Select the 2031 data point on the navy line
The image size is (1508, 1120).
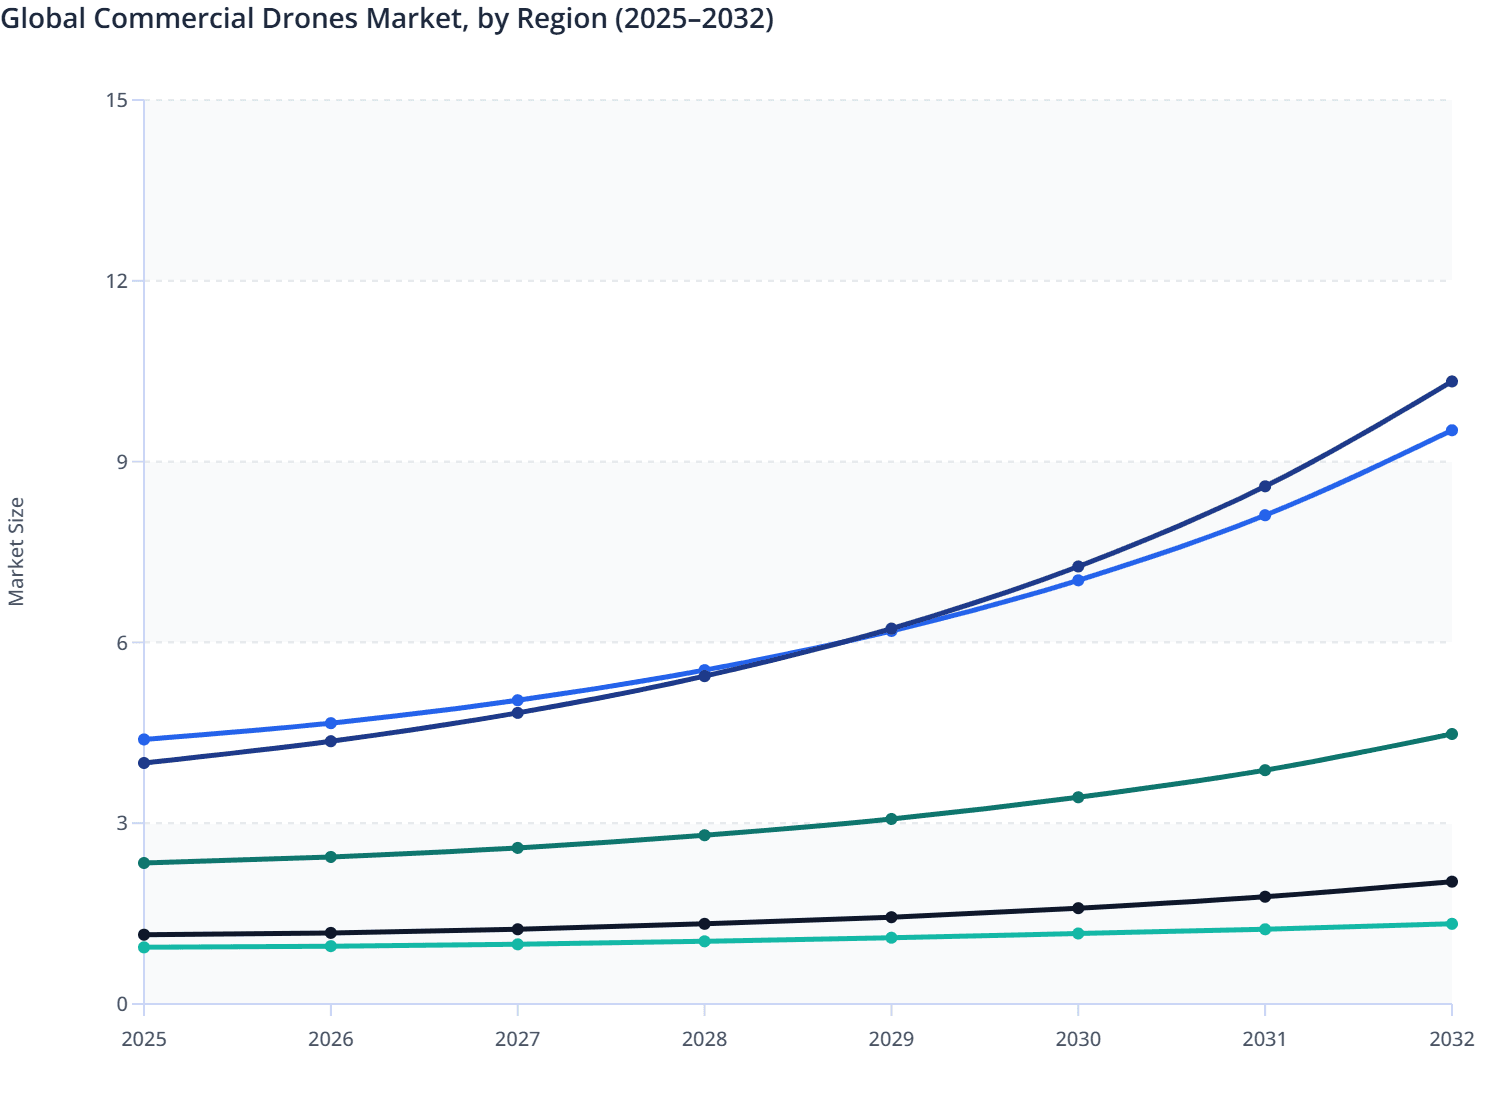1264,485
